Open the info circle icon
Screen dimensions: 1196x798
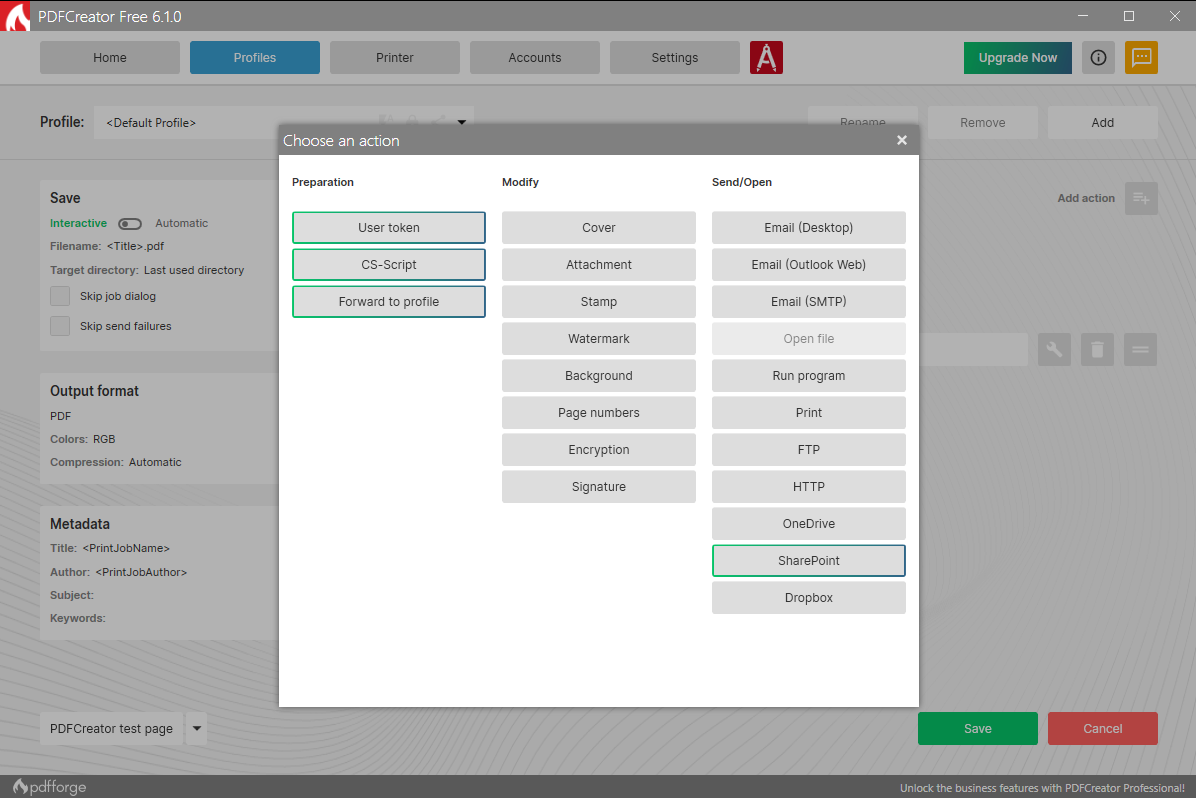pos(1098,58)
